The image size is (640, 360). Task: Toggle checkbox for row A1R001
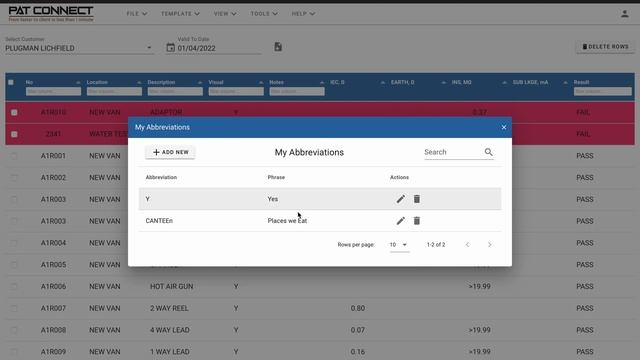[14, 156]
